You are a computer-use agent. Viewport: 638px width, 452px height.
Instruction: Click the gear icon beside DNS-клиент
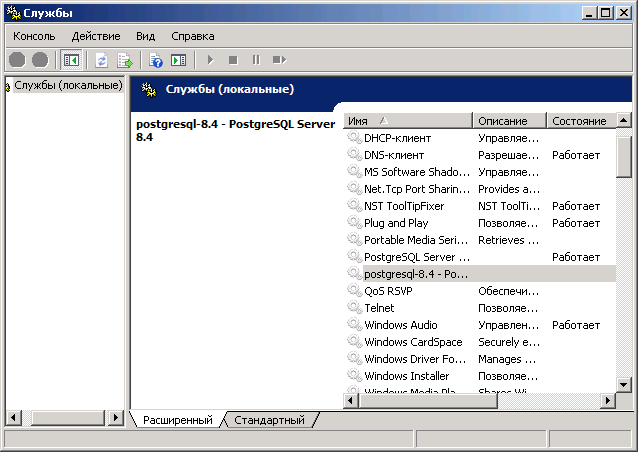[354, 155]
